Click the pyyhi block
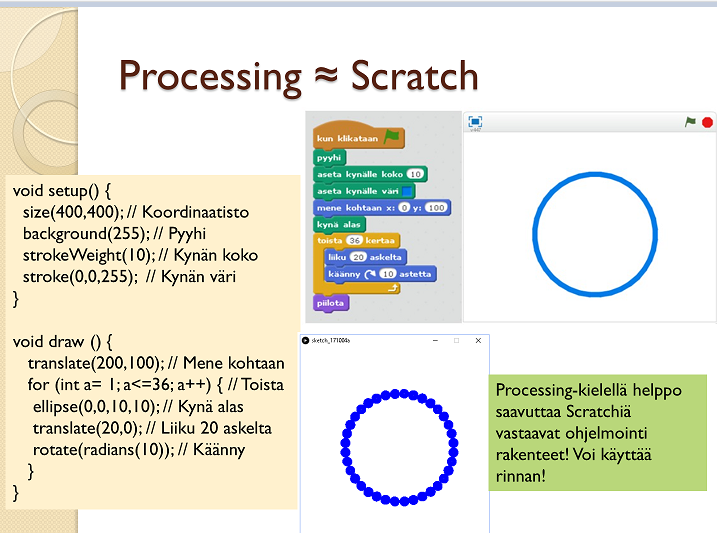The image size is (718, 533). [327, 157]
